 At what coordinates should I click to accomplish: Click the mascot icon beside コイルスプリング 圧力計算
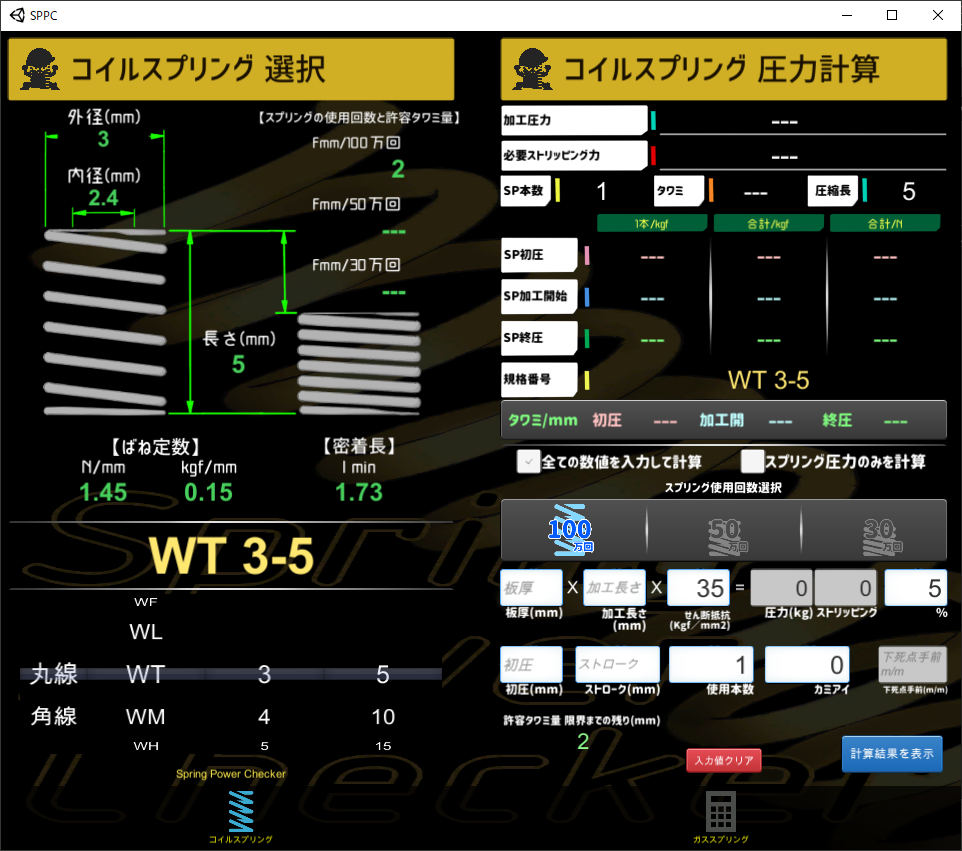(x=533, y=69)
